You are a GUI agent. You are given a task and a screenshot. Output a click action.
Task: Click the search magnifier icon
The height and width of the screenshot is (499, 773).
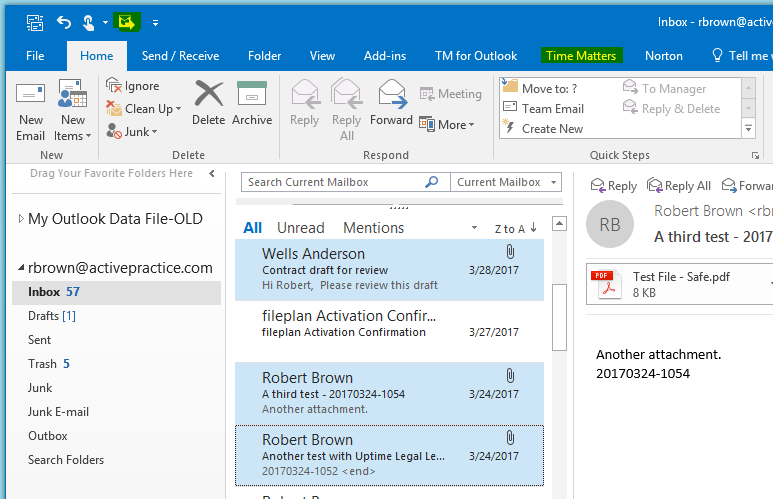431,182
